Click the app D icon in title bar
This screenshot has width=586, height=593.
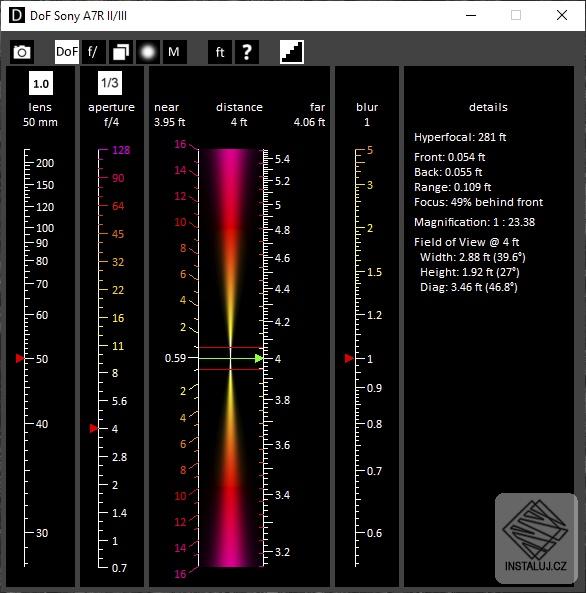pyautogui.click(x=17, y=16)
